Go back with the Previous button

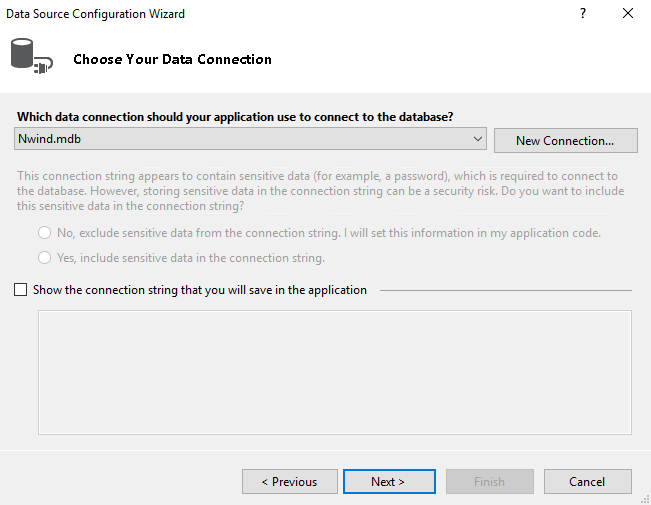(289, 482)
